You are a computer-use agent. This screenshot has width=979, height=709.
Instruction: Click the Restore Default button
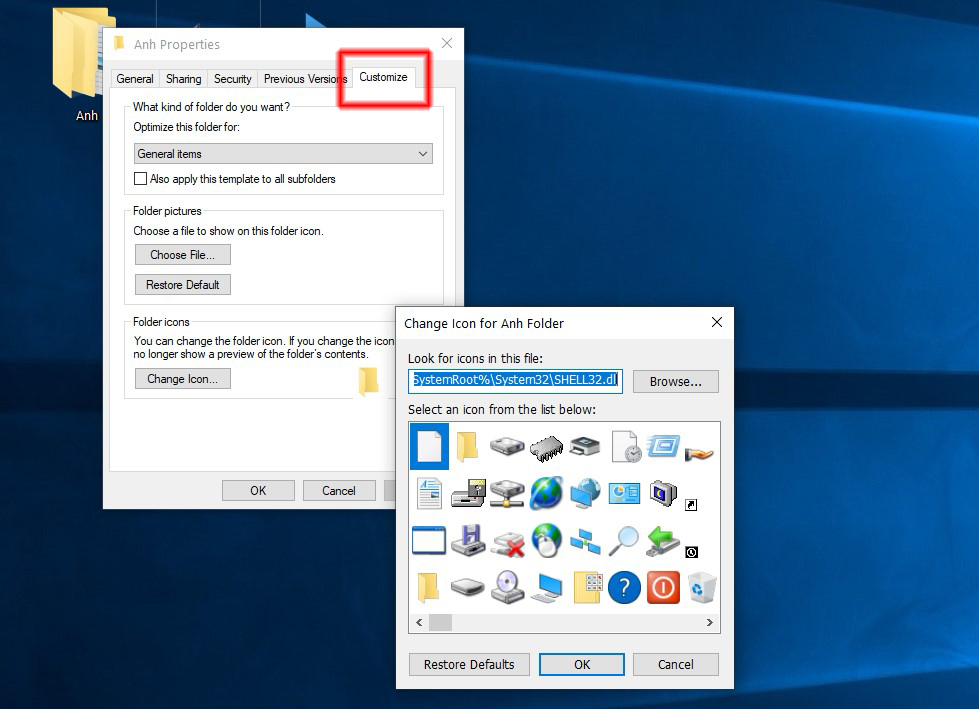182,285
